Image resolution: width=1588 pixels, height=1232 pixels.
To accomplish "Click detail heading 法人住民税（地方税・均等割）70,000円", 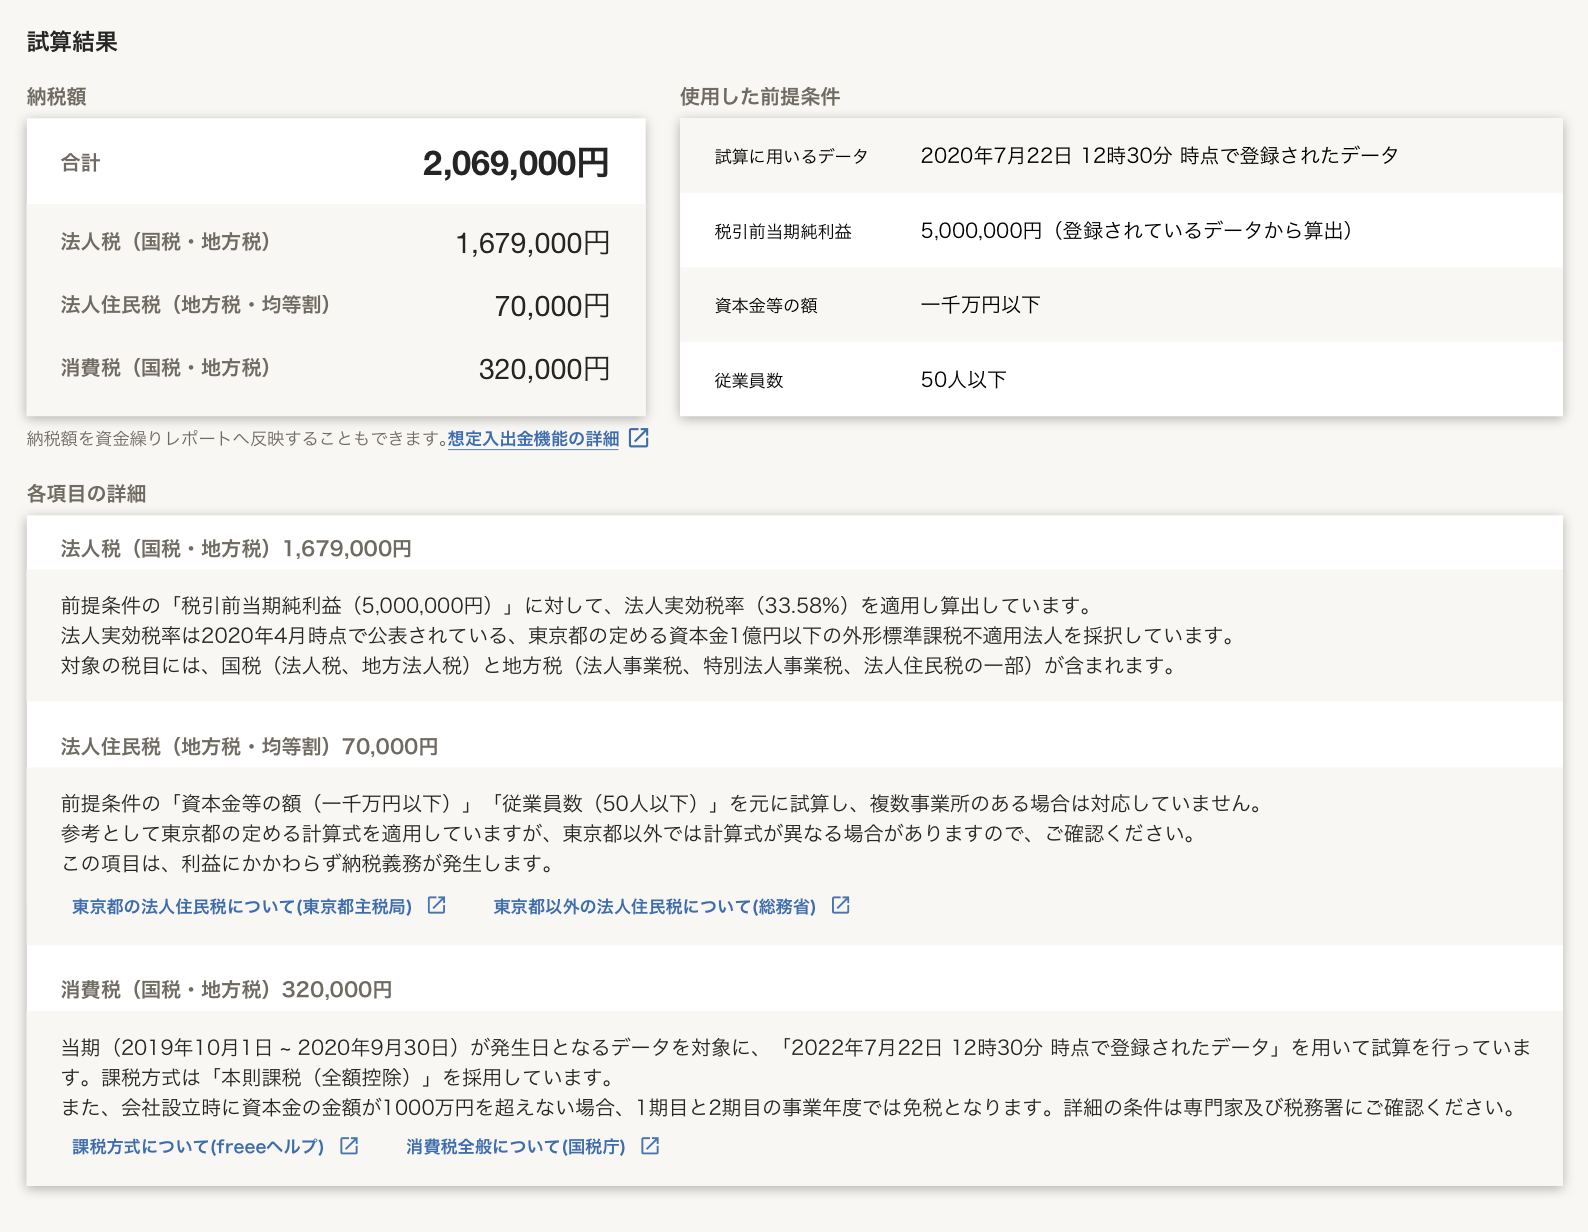I will 250,747.
